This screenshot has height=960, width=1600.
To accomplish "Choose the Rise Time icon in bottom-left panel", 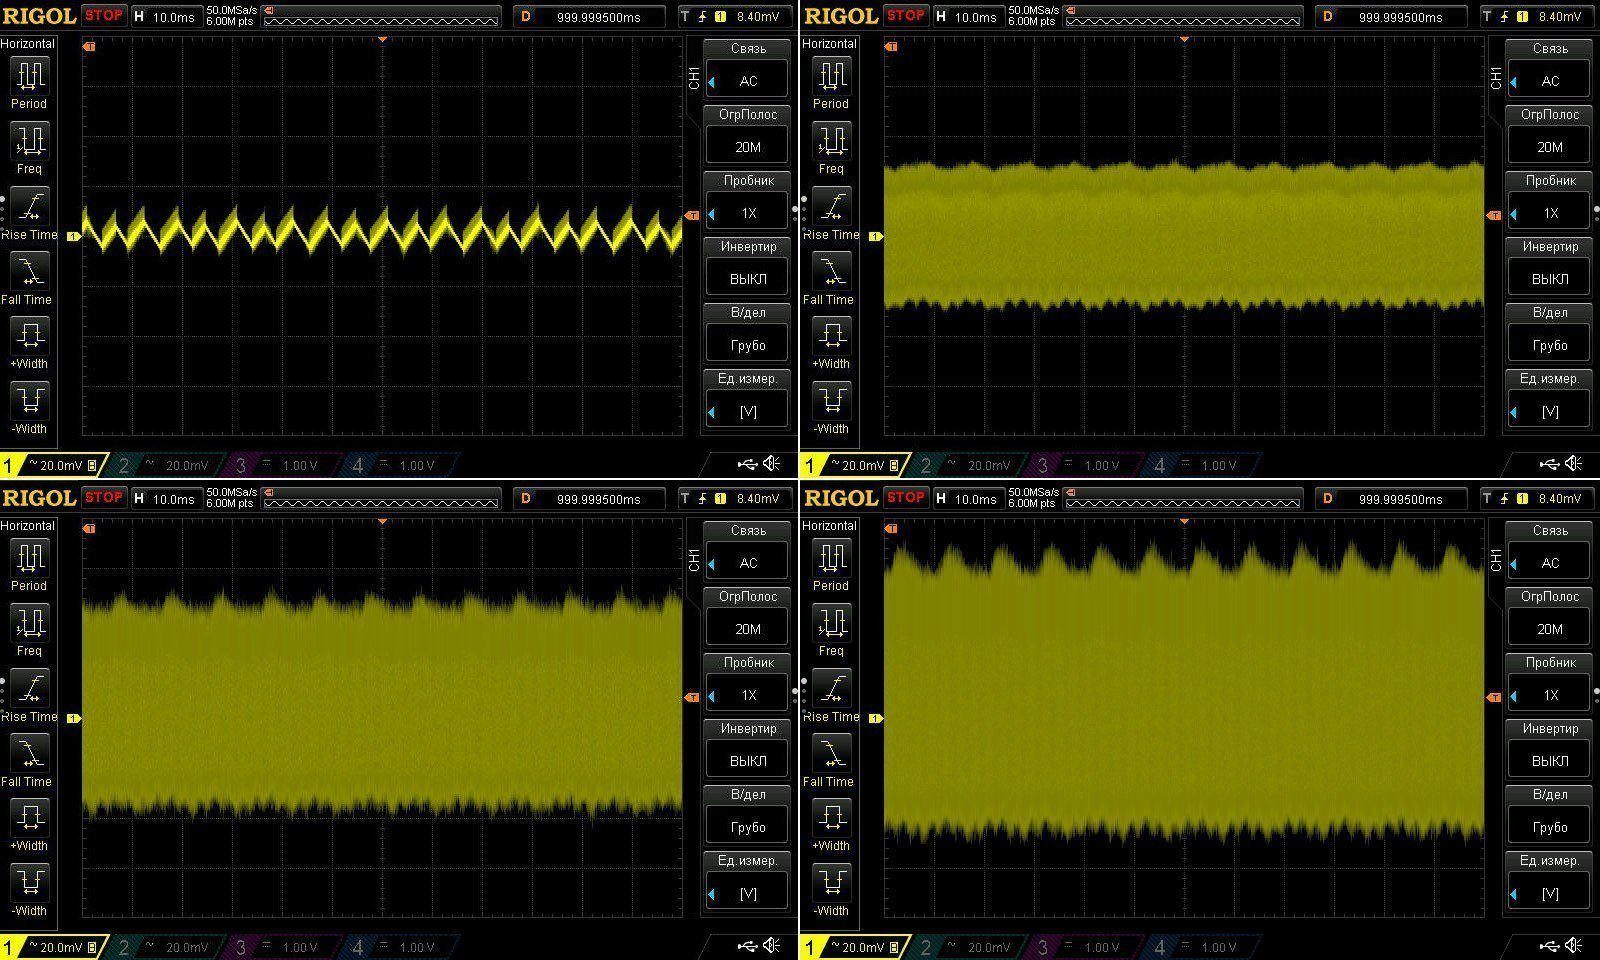I will [29, 690].
